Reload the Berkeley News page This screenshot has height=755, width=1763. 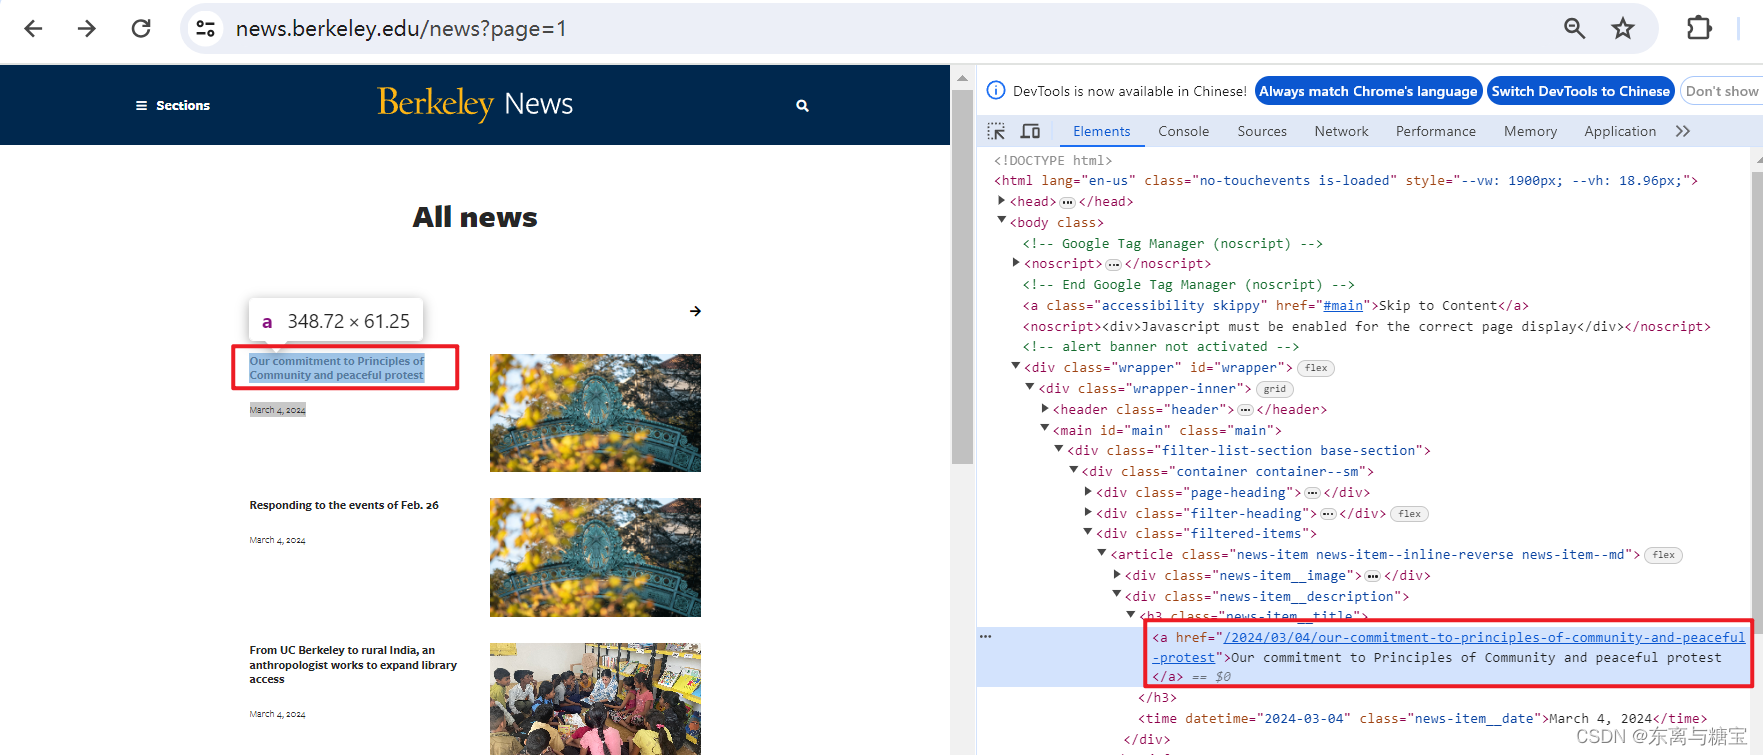141,29
